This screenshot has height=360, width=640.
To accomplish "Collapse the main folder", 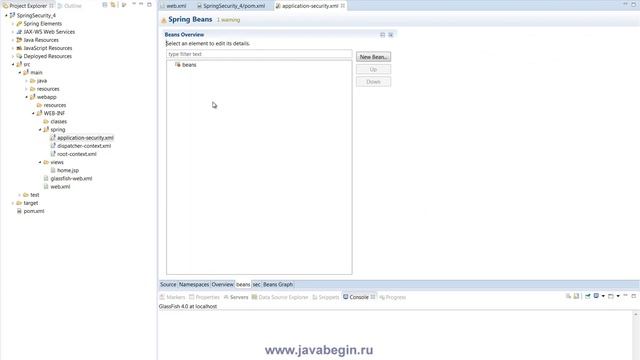I will [x=20, y=73].
